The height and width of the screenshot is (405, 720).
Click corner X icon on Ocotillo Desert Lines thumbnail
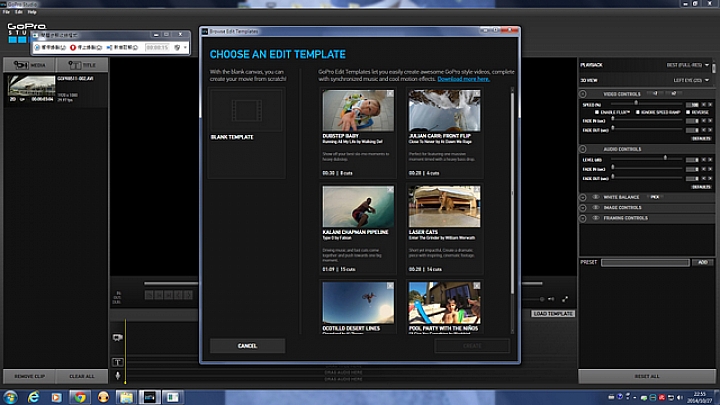click(390, 286)
